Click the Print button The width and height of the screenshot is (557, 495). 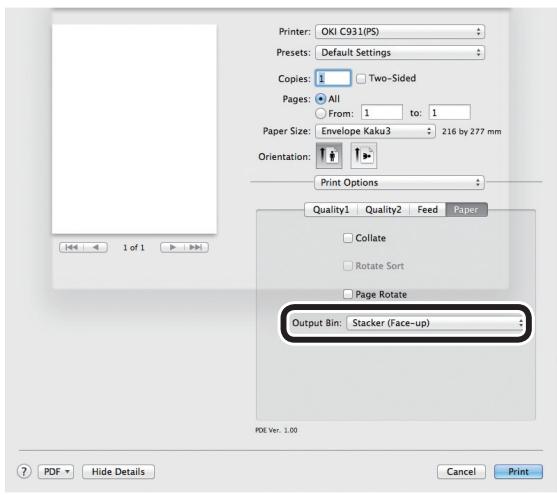click(518, 472)
